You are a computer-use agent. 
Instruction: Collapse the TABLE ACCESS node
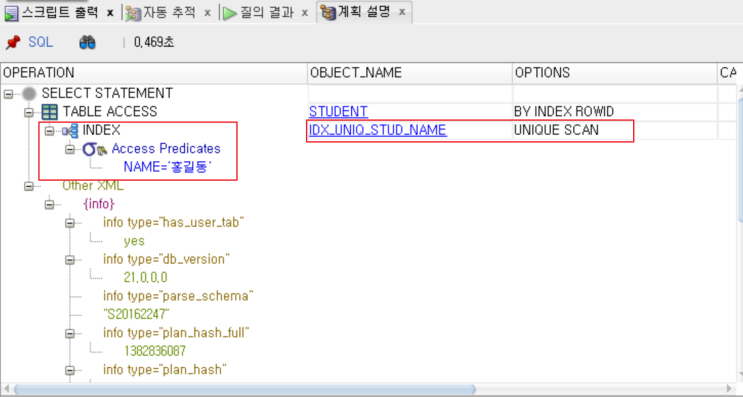pos(29,112)
